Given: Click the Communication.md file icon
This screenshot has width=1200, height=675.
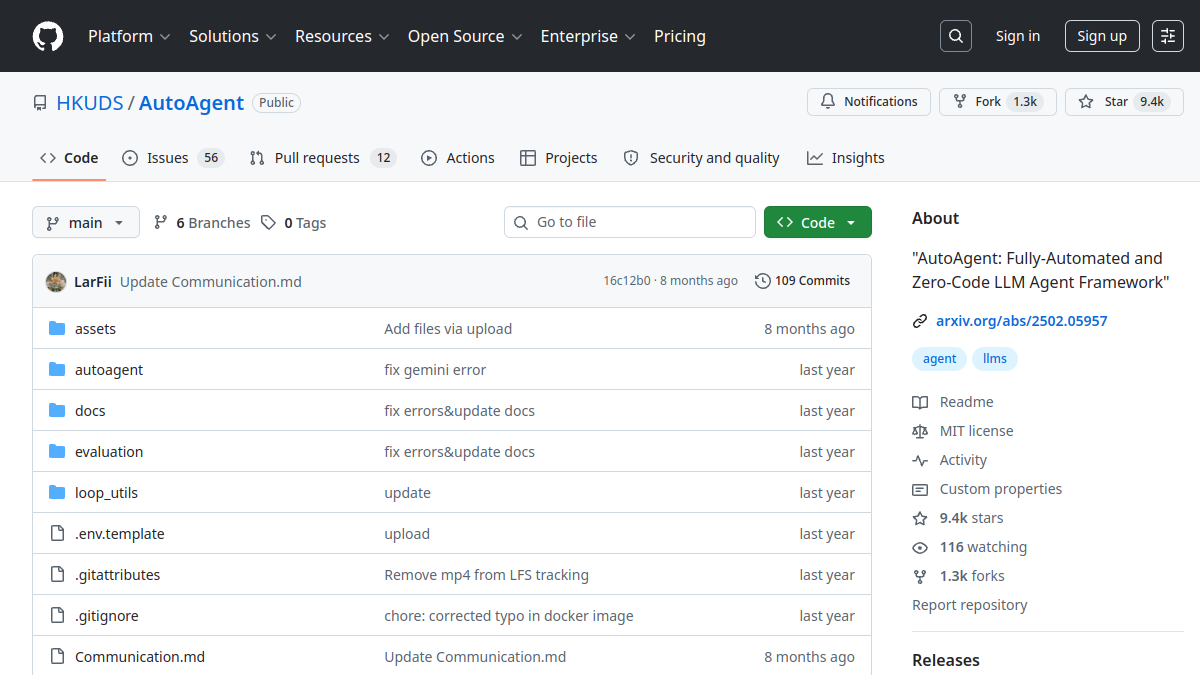Looking at the screenshot, I should 57,657.
